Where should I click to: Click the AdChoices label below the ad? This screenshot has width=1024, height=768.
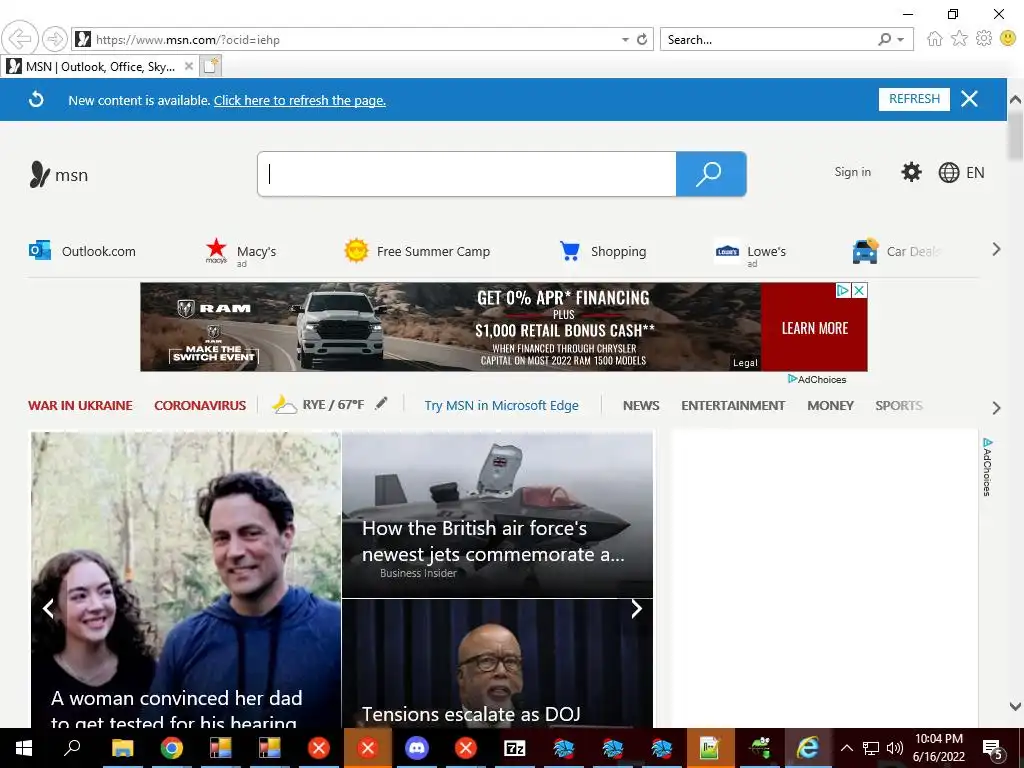[817, 379]
